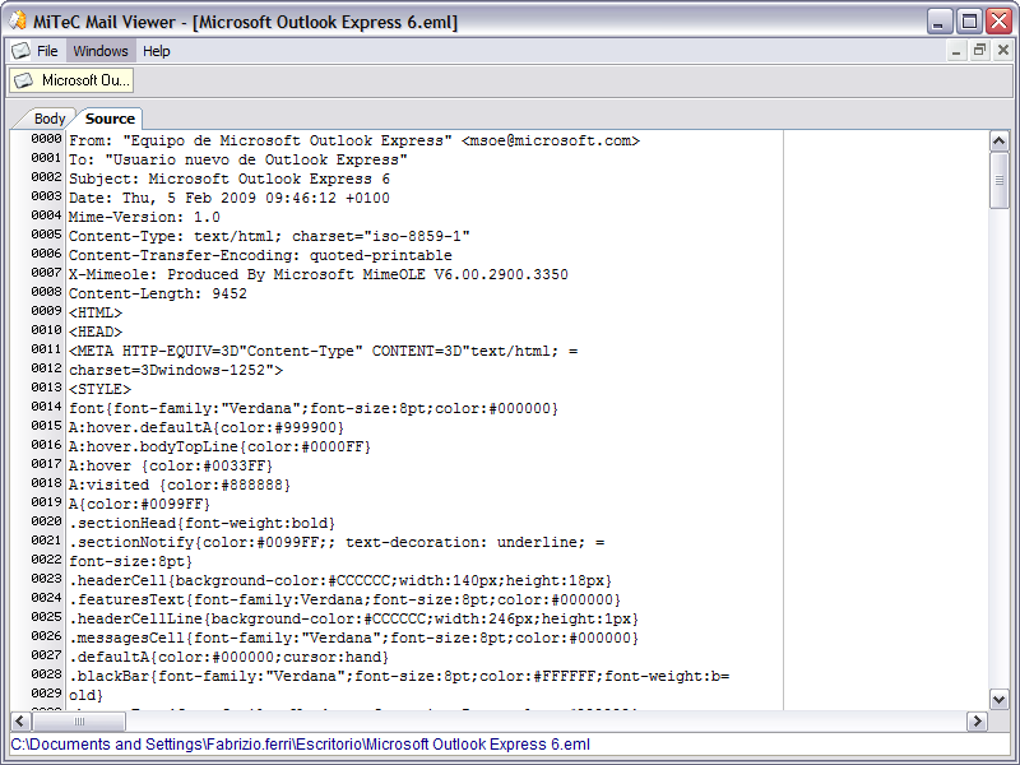This screenshot has width=1020, height=765.
Task: Click the vertical scrollbar down arrow
Action: click(x=999, y=699)
